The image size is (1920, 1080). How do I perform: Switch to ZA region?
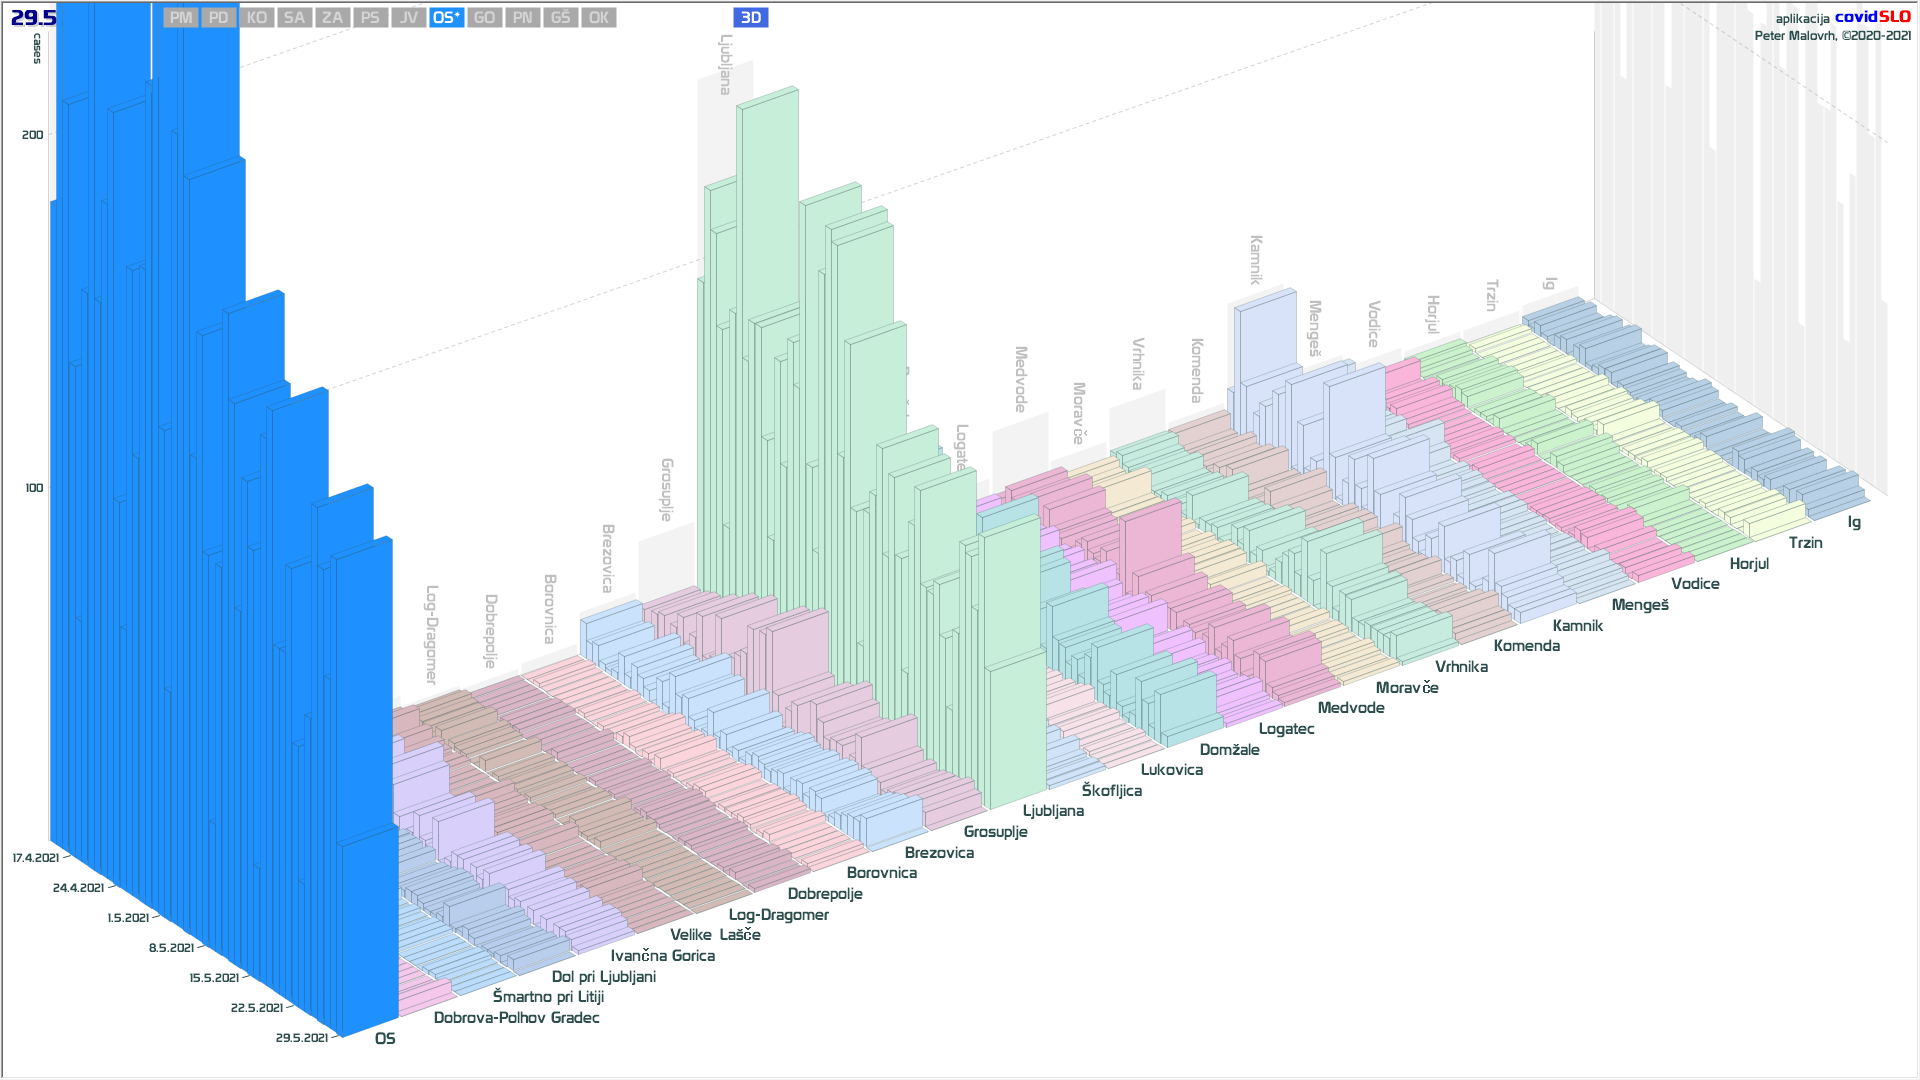click(332, 18)
